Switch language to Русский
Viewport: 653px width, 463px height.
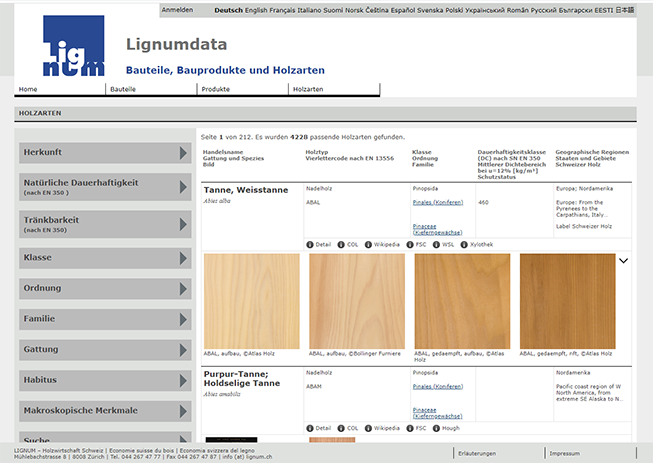click(544, 10)
